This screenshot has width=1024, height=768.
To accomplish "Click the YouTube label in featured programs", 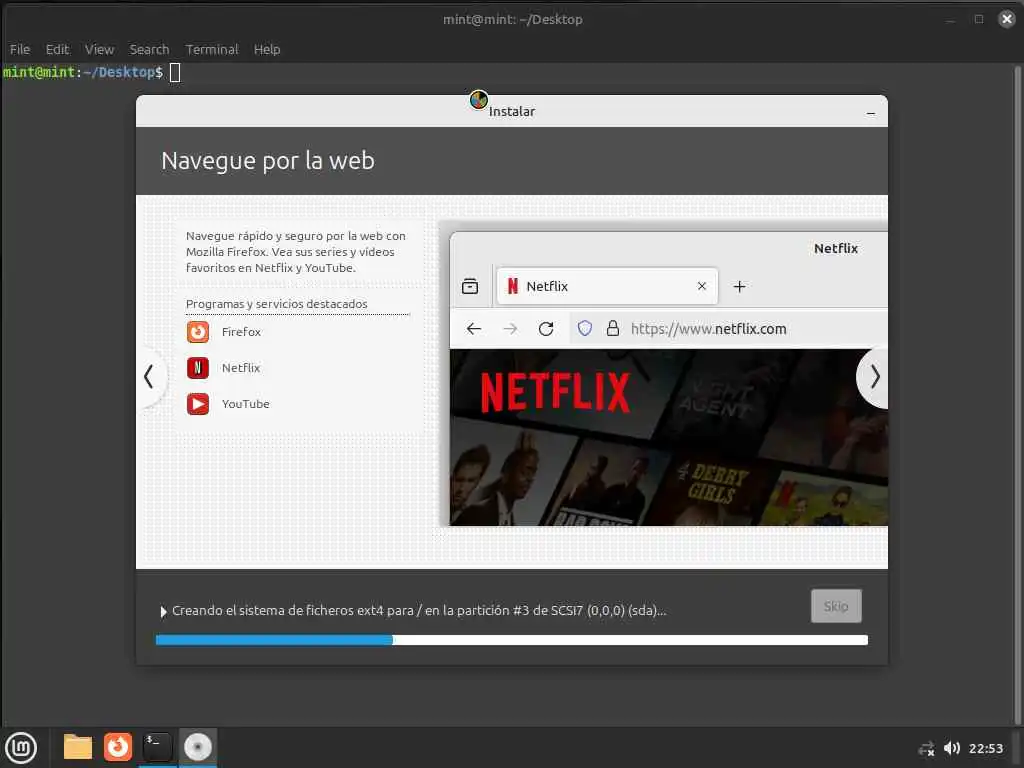I will click(x=246, y=404).
